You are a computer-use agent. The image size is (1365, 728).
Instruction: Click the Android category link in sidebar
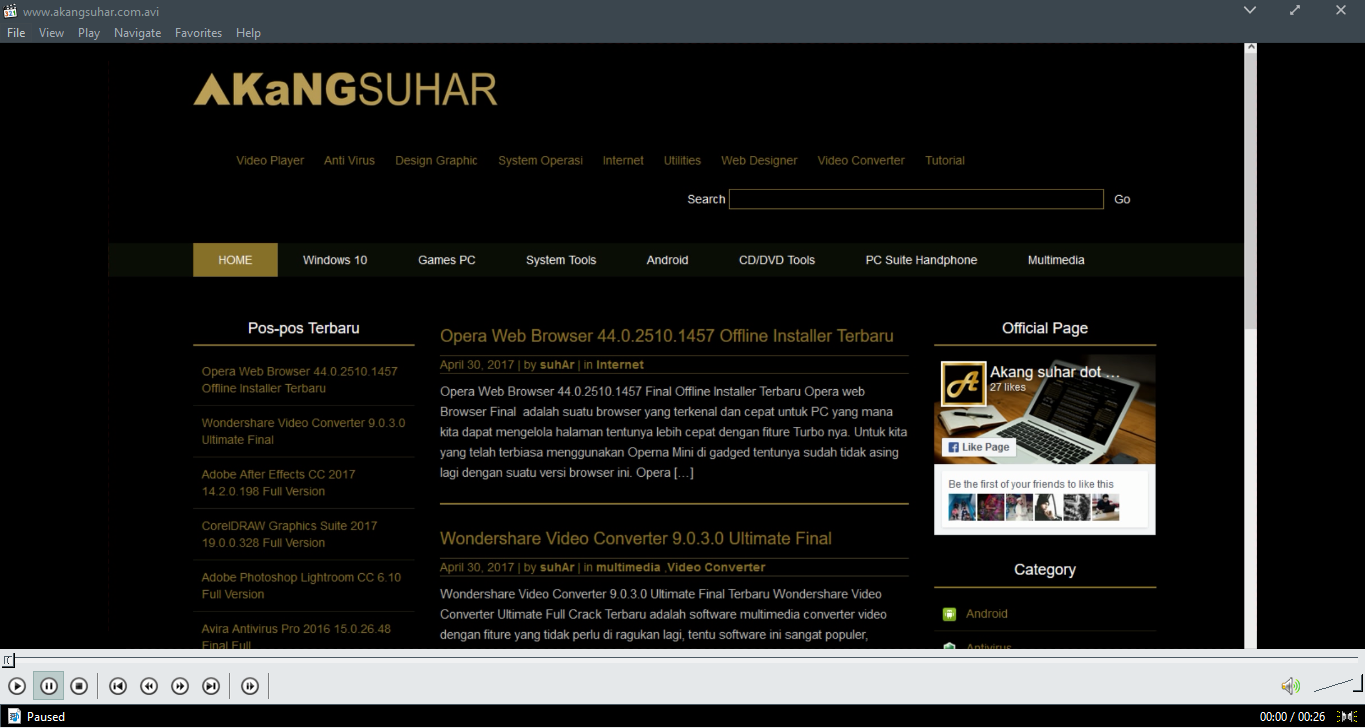pos(987,614)
